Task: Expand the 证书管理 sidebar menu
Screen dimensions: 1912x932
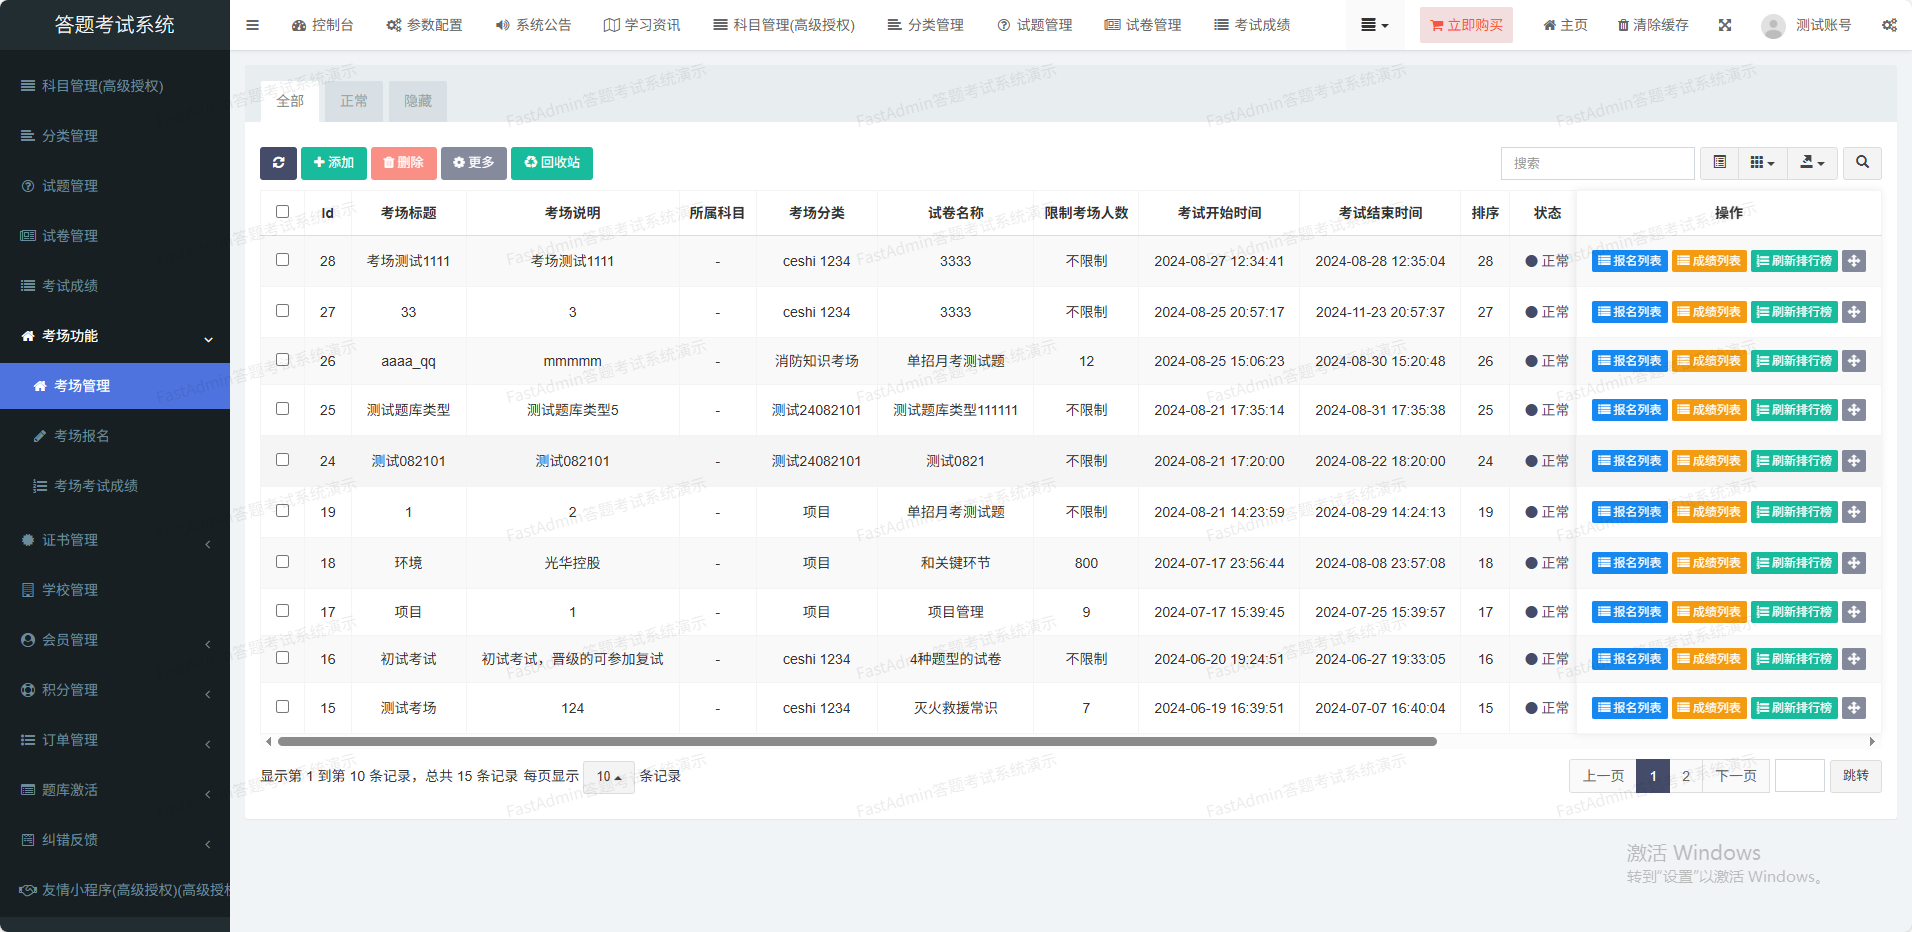Action: (x=115, y=540)
